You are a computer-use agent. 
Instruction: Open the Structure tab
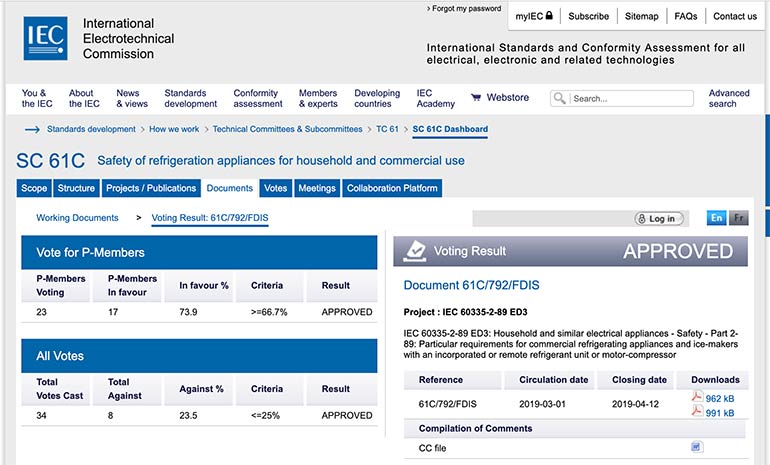point(76,188)
